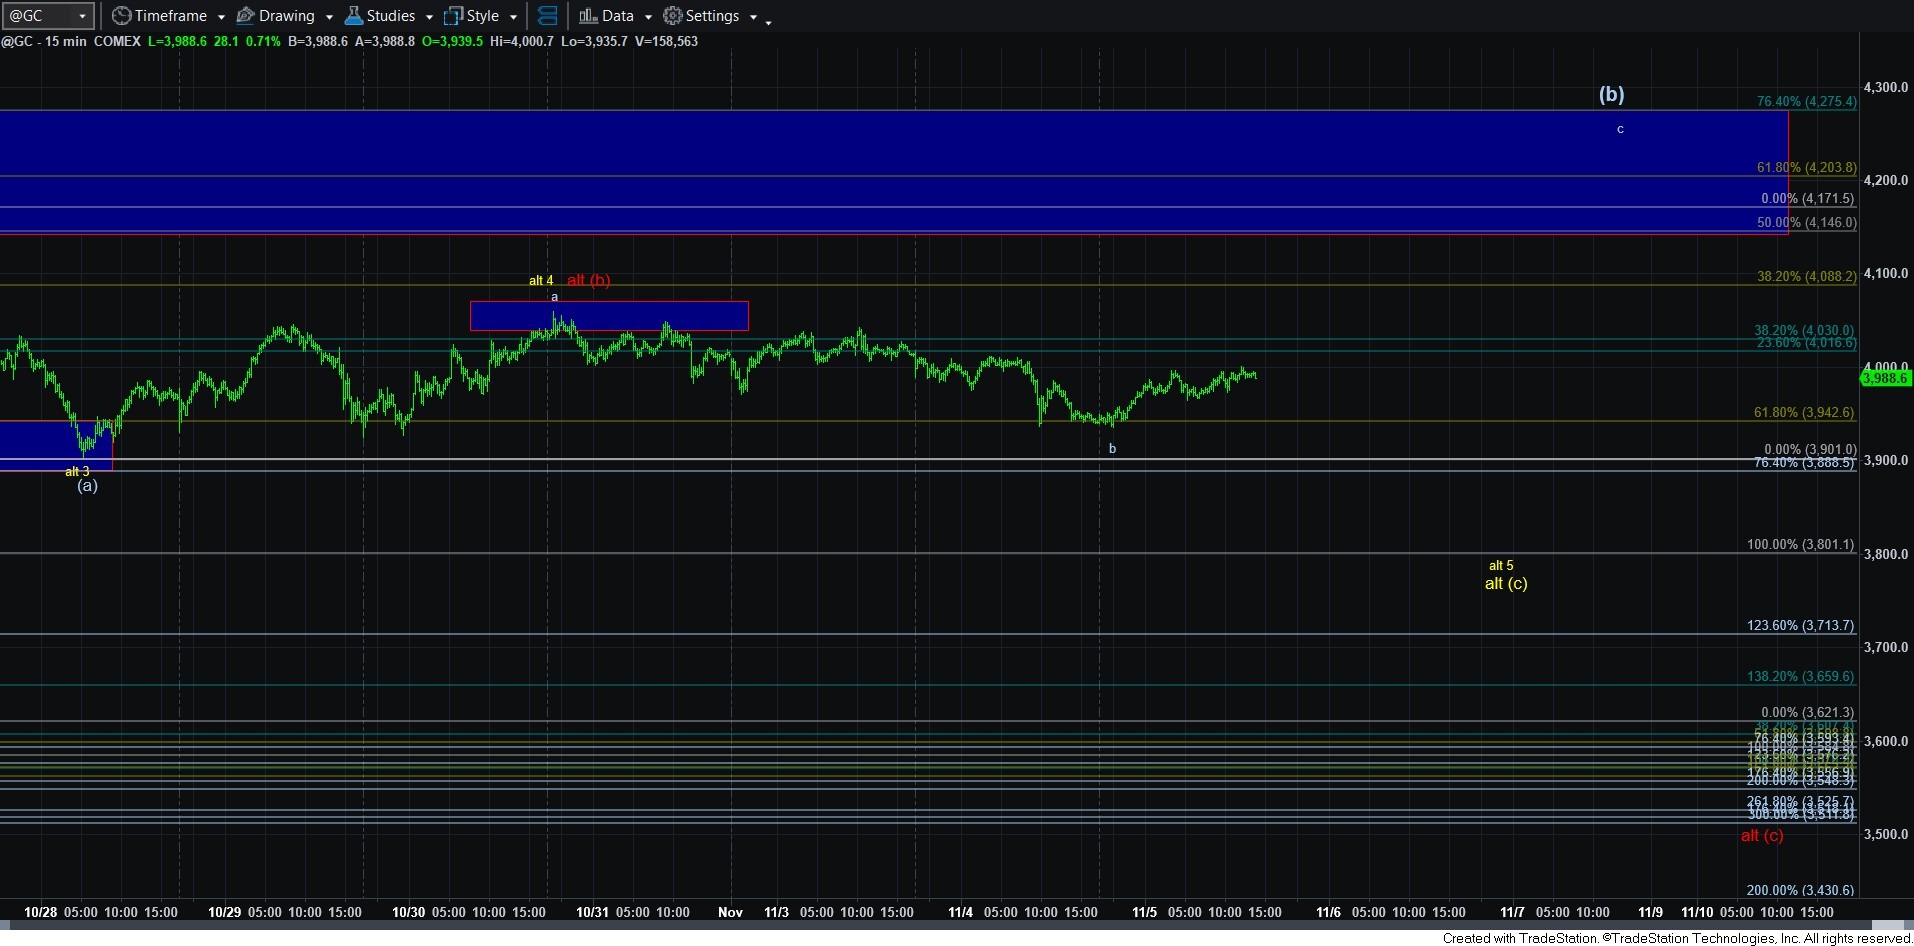Expand the arrow next to Studies
Image resolution: width=1914 pixels, height=946 pixels.
click(429, 17)
